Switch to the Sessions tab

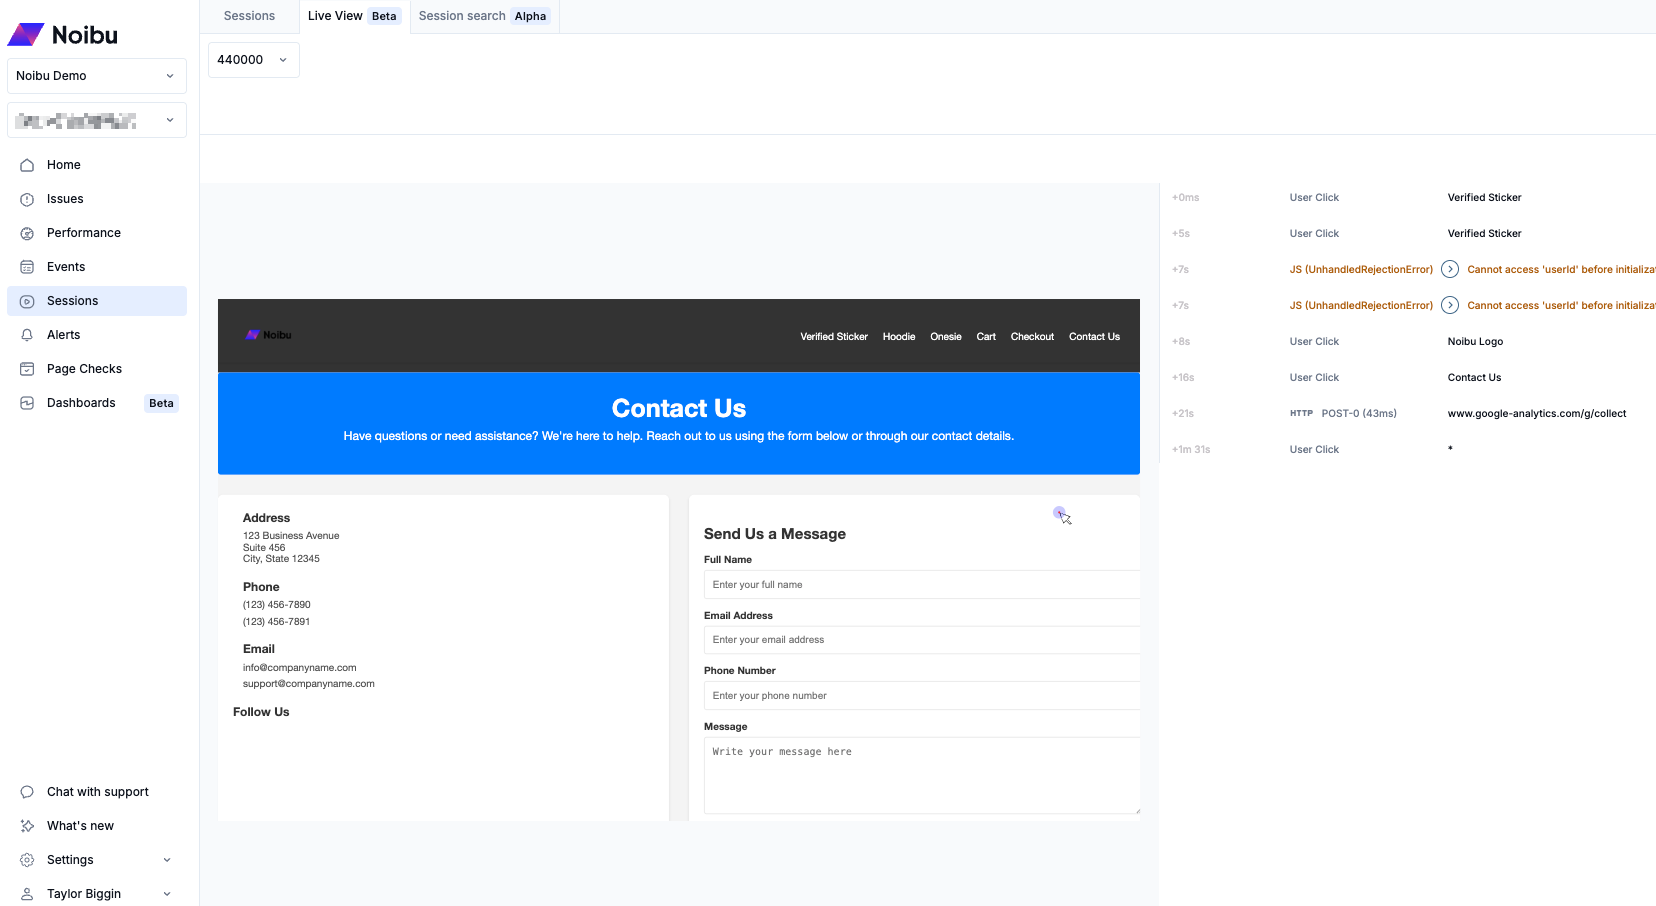pyautogui.click(x=249, y=16)
